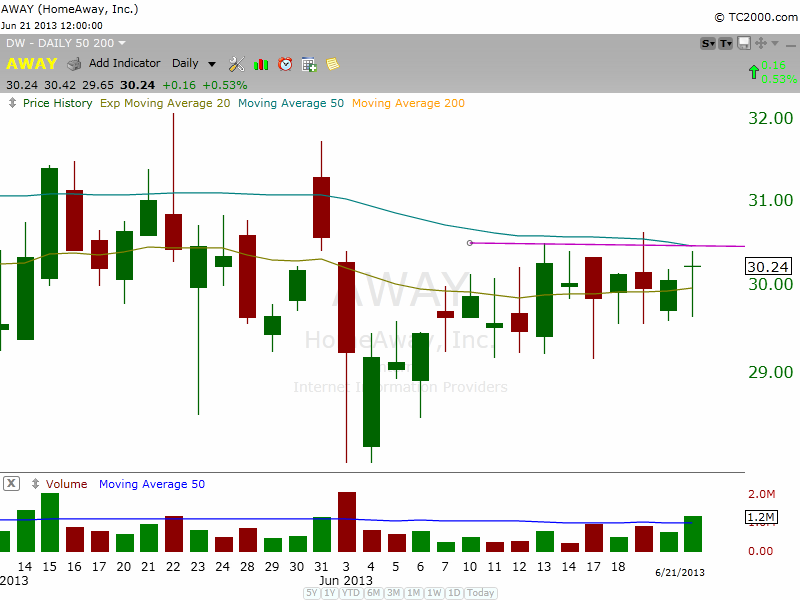Select blue Volume Moving Average 50 legend
Viewport: 800px width, 600px height.
pyautogui.click(x=152, y=484)
